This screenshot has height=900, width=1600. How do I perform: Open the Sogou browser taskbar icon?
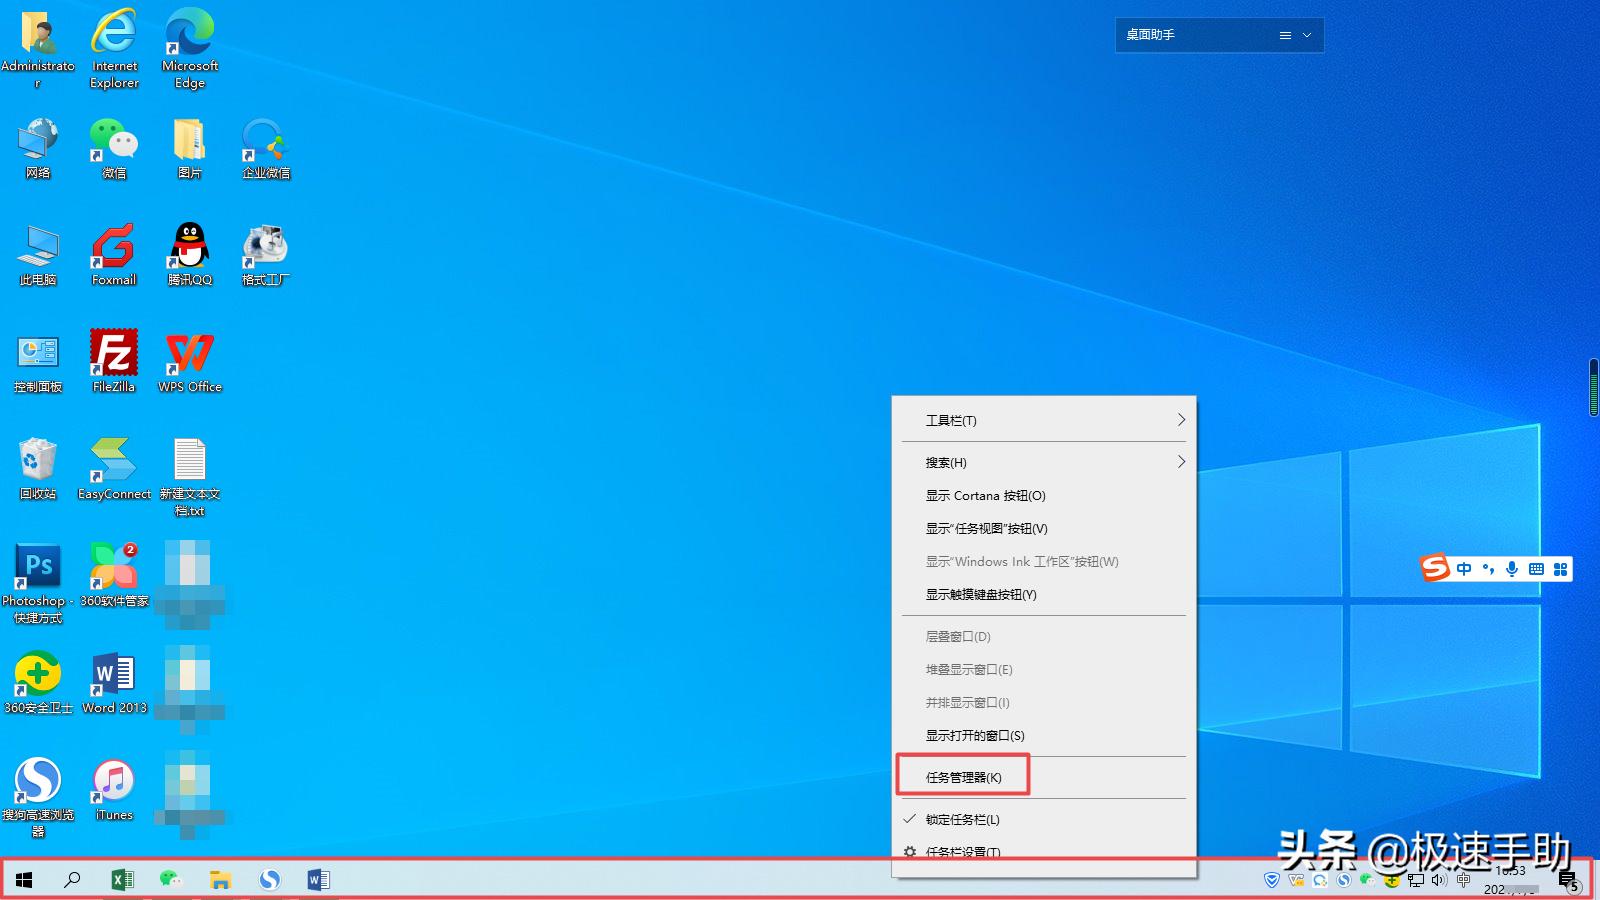[270, 880]
